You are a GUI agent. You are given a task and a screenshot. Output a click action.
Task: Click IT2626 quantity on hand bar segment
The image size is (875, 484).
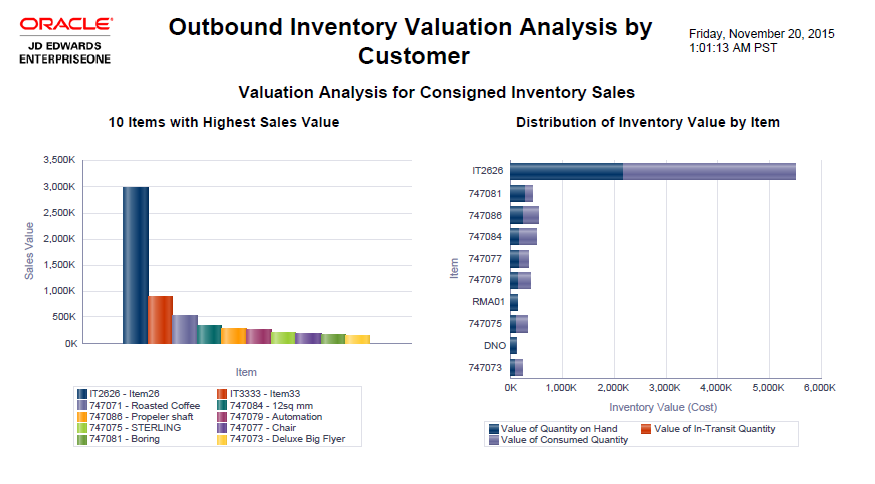pos(566,172)
